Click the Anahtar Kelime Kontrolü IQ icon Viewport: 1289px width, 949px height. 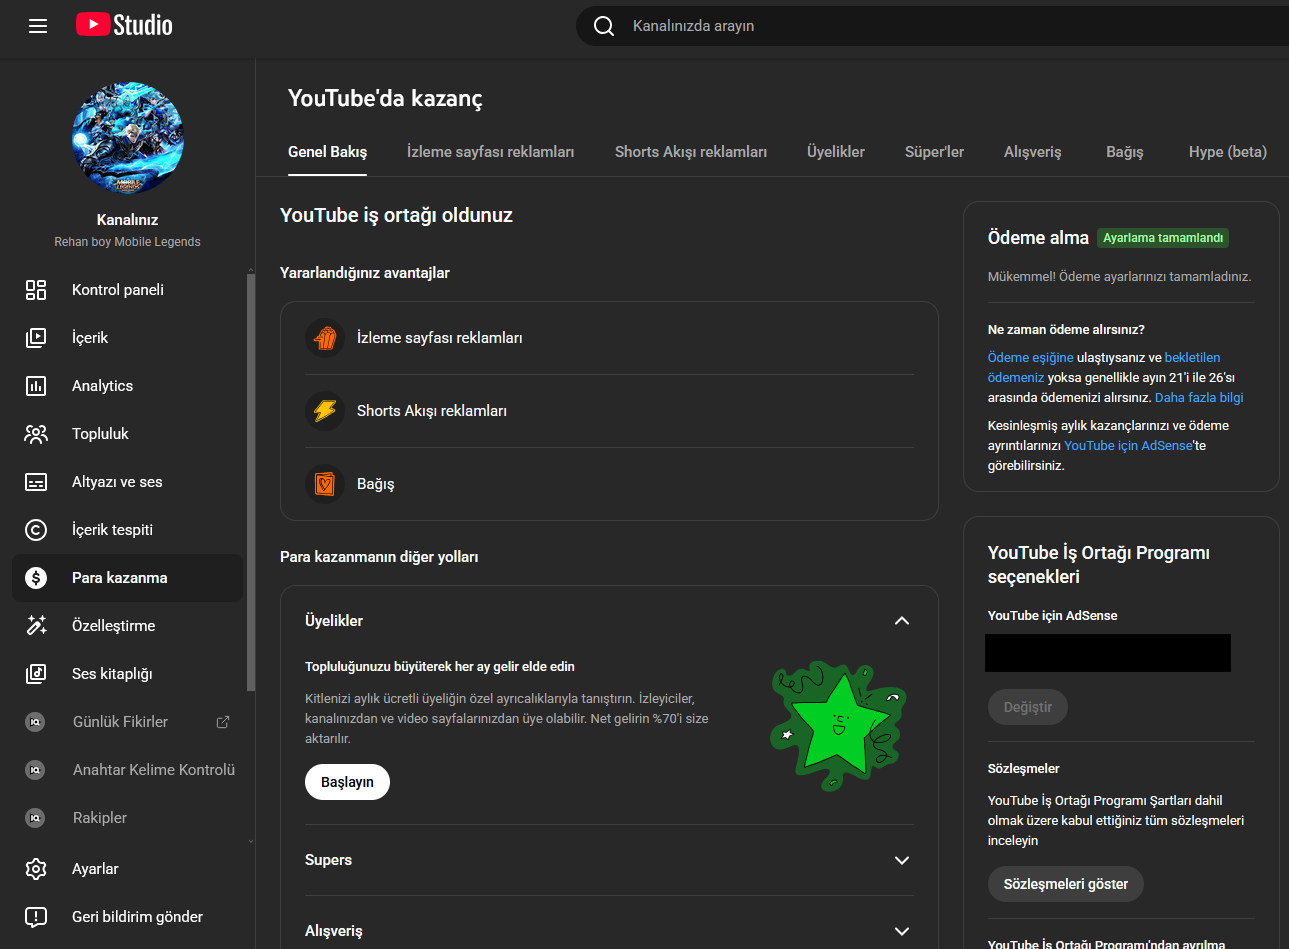coord(36,770)
